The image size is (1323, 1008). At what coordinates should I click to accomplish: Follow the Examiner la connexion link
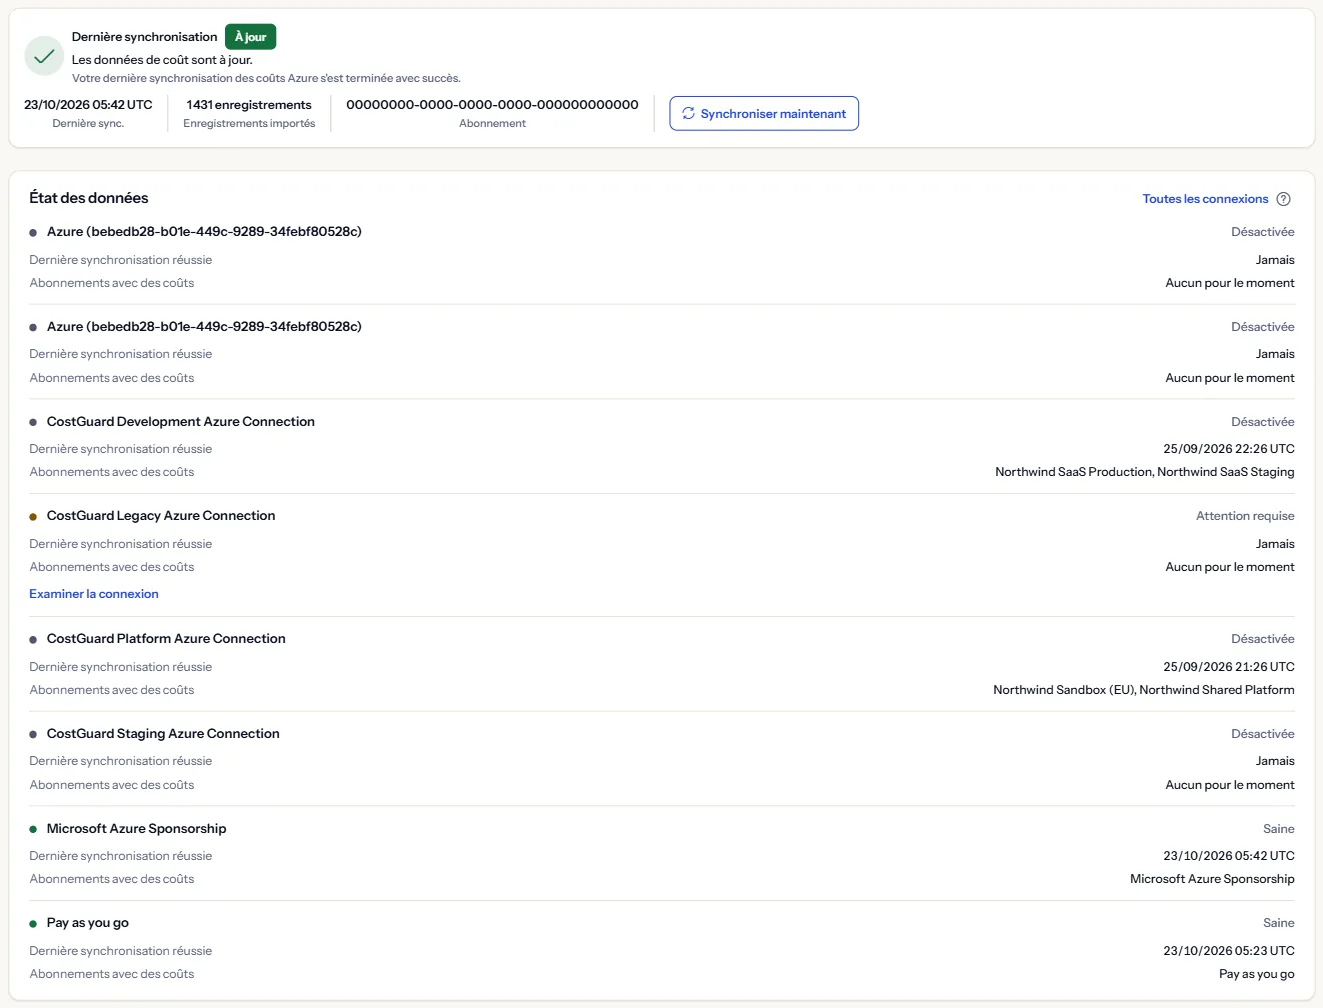point(94,594)
